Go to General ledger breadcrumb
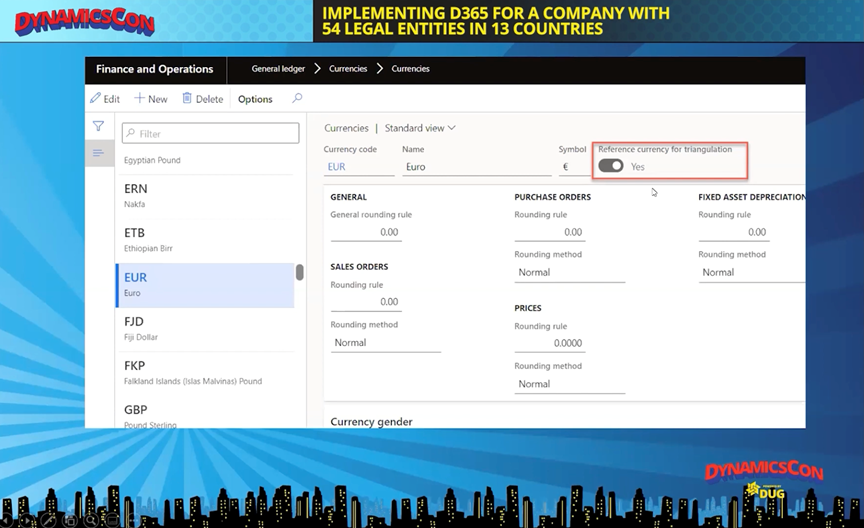 click(x=279, y=69)
